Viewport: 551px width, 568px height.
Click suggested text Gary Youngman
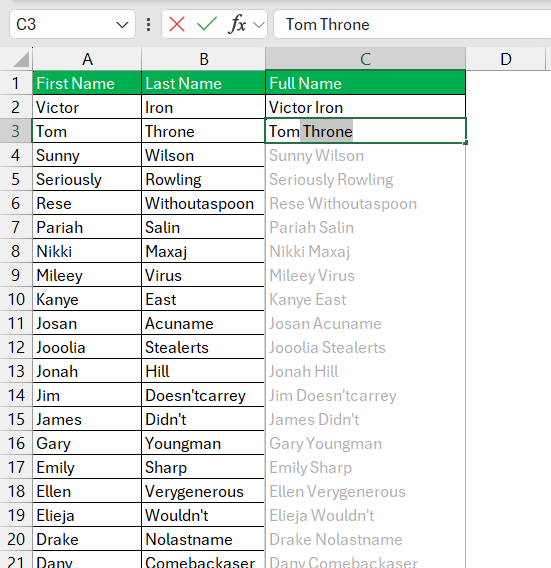point(325,444)
